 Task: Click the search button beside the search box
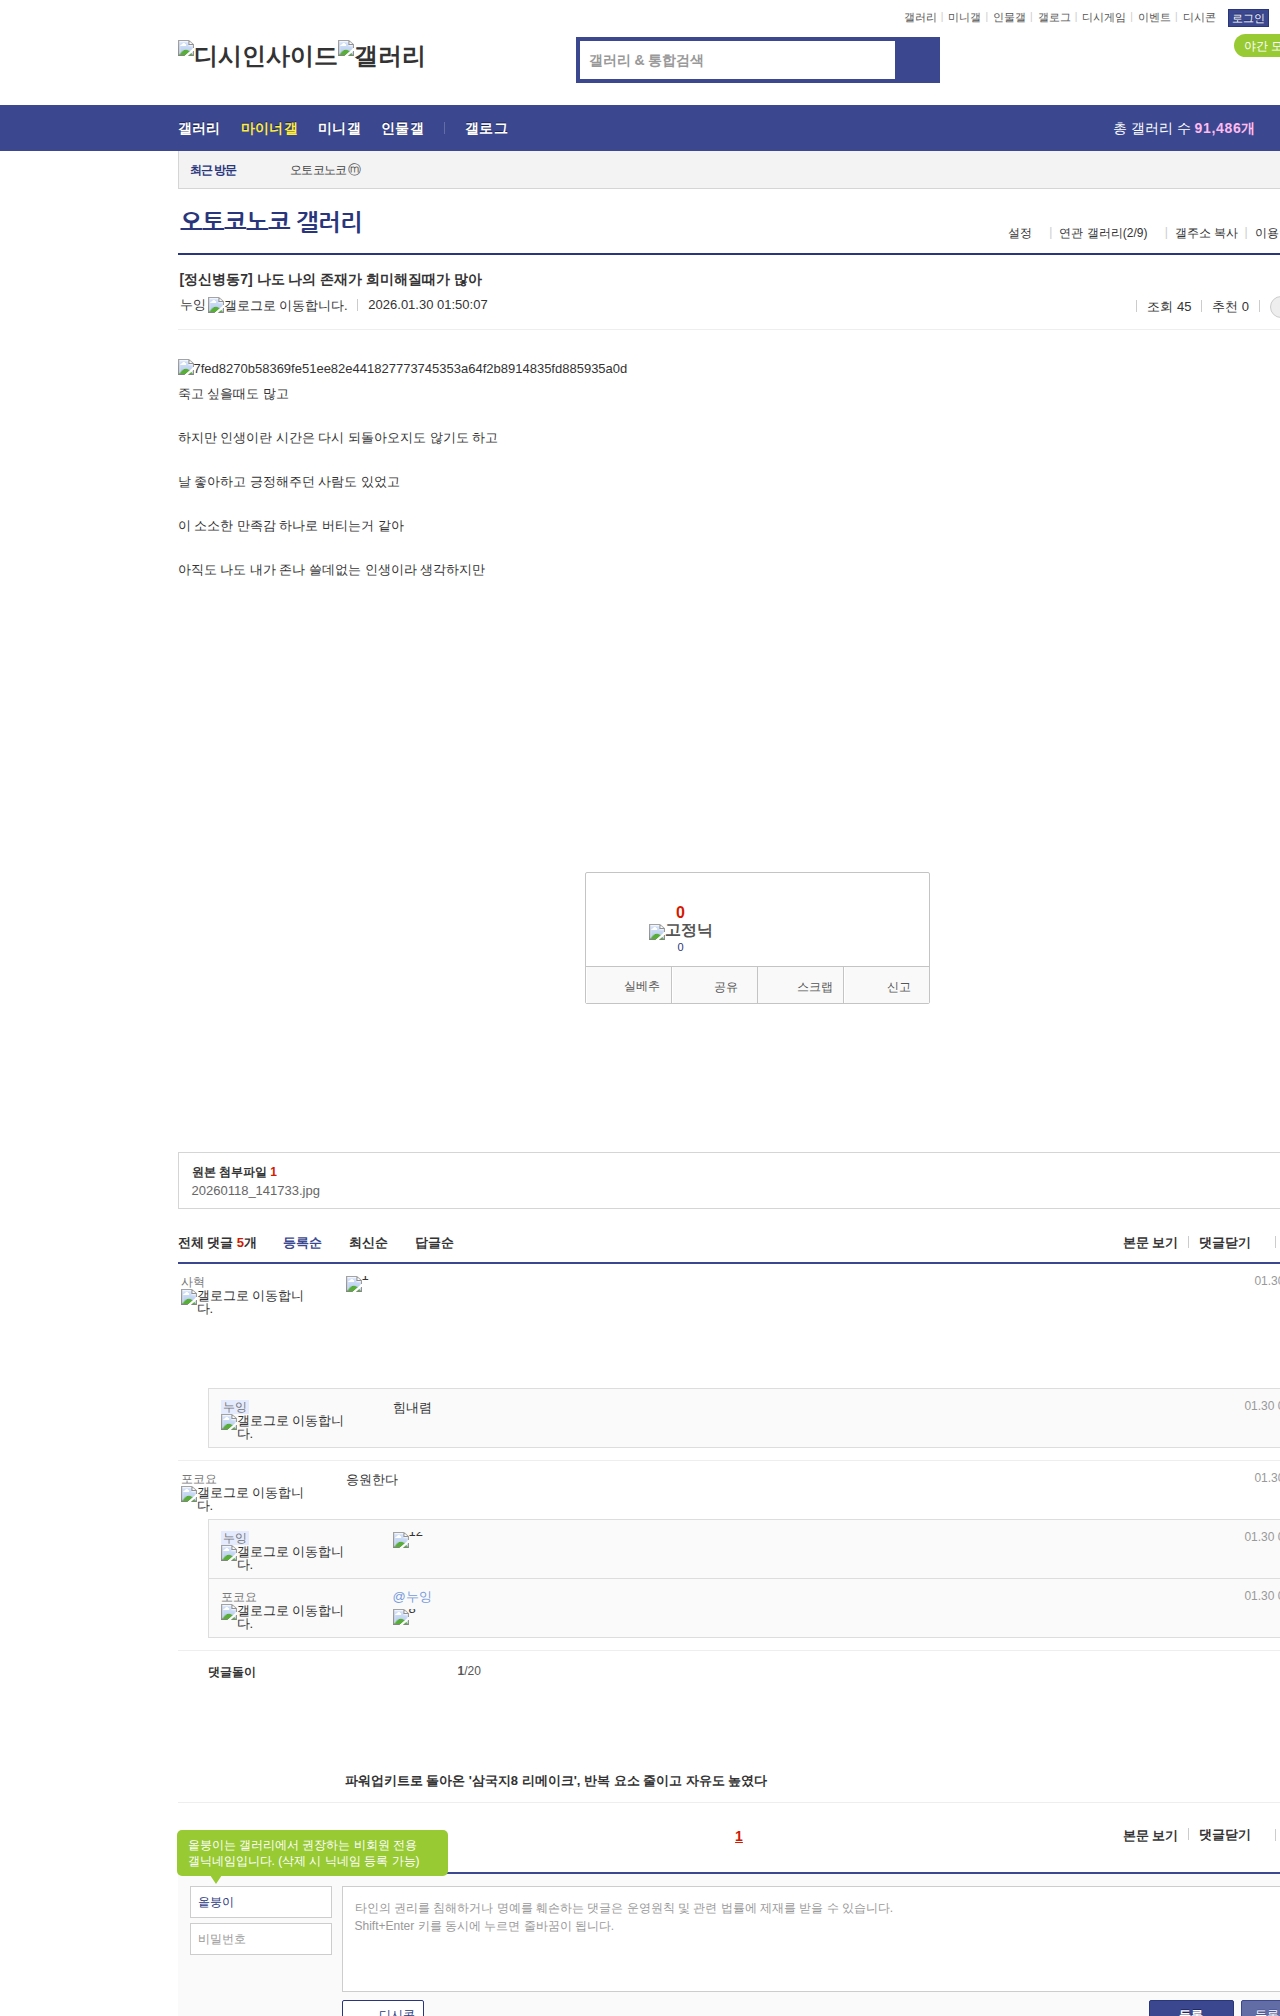[917, 60]
